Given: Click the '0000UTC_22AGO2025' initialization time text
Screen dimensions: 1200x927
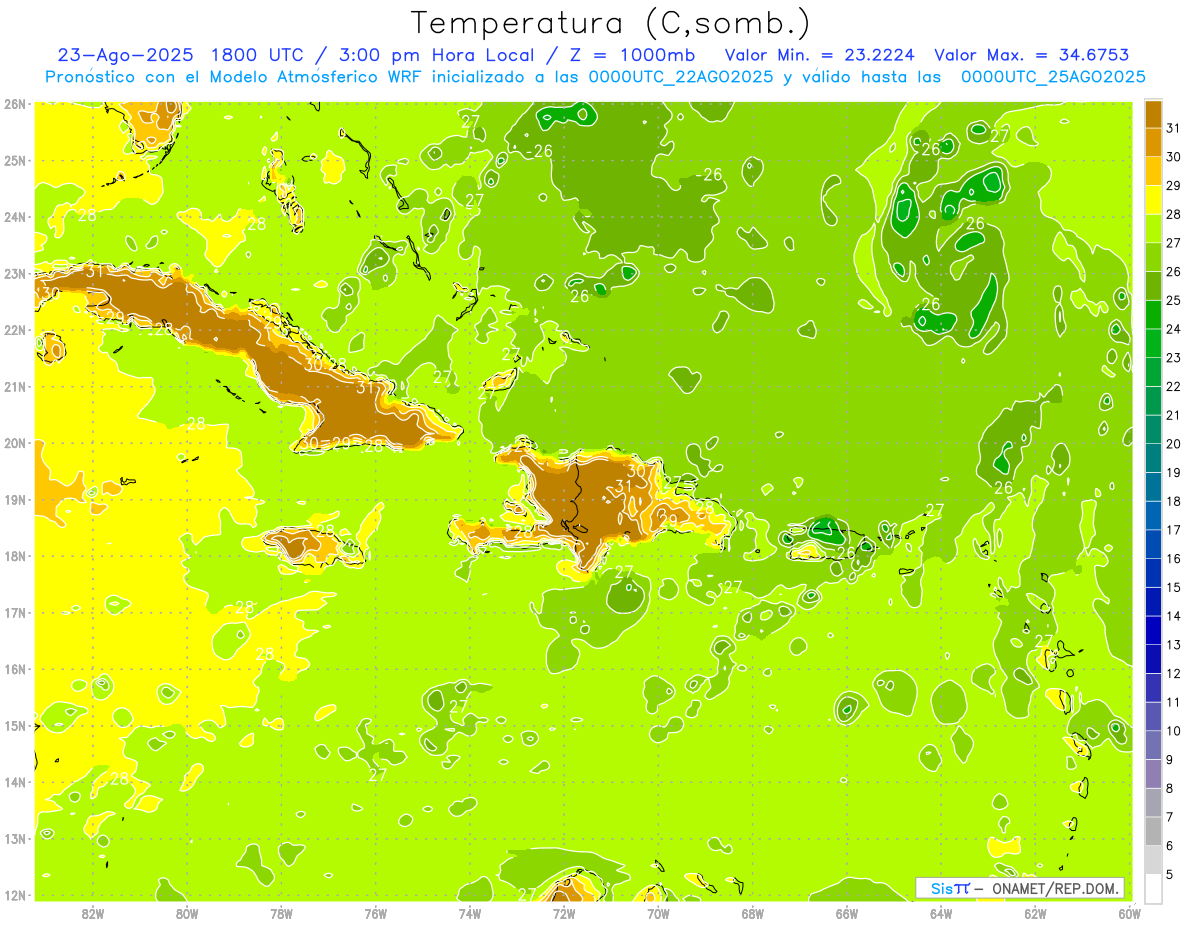Looking at the screenshot, I should click(681, 77).
